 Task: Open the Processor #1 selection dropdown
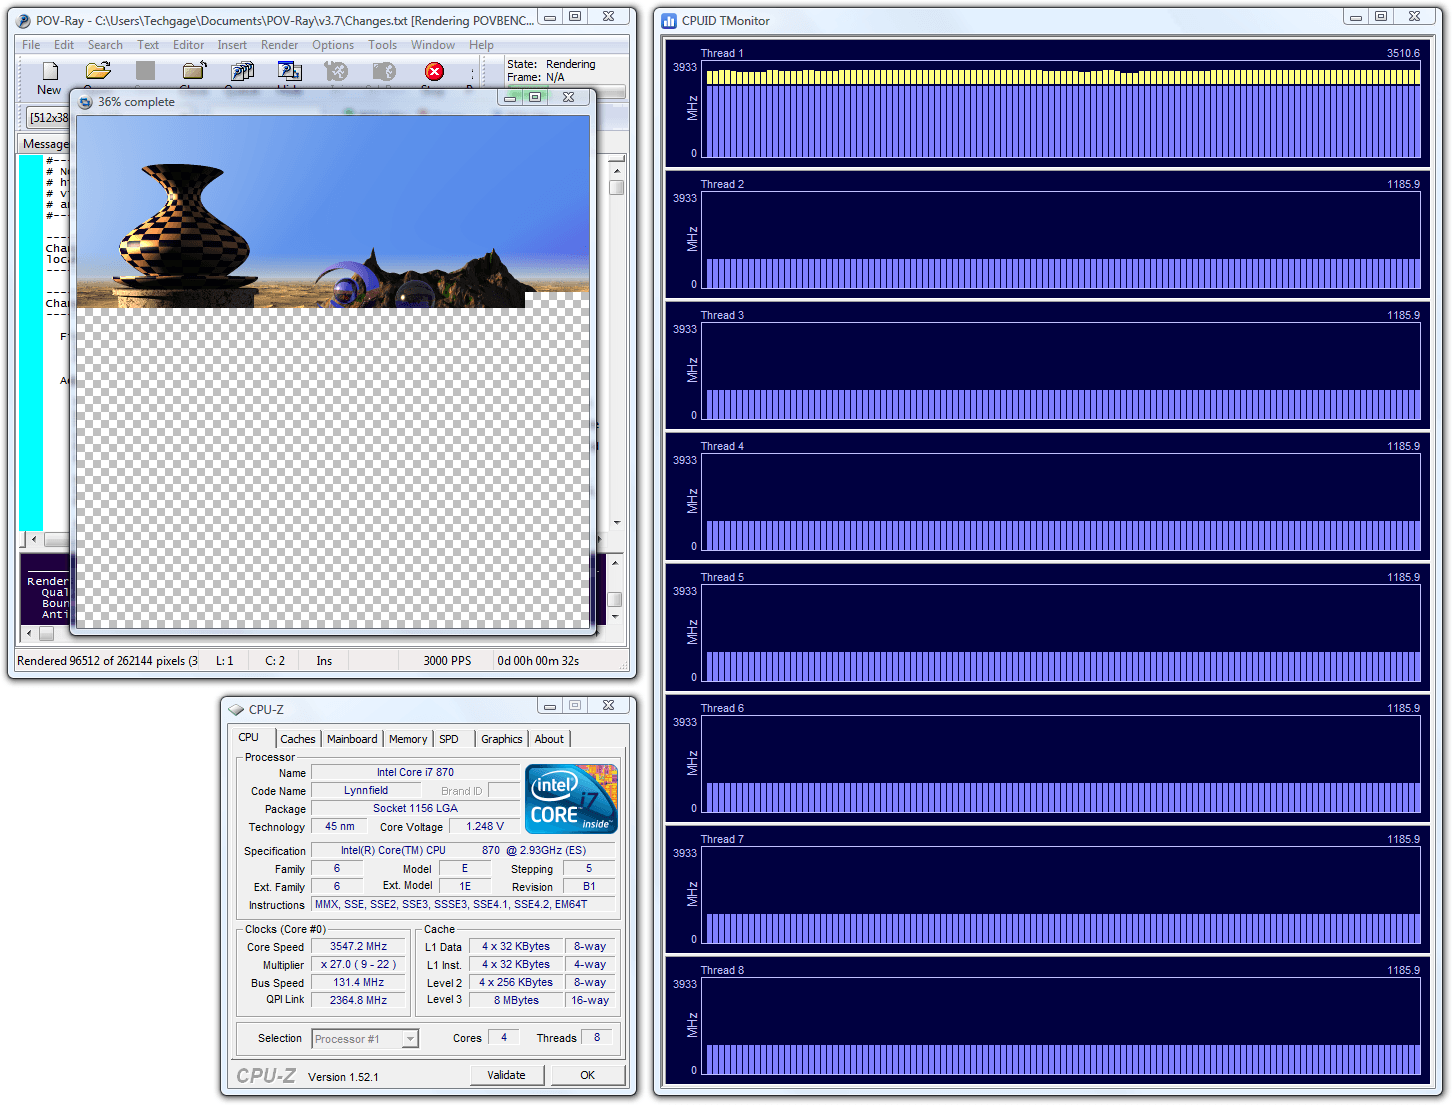365,1039
